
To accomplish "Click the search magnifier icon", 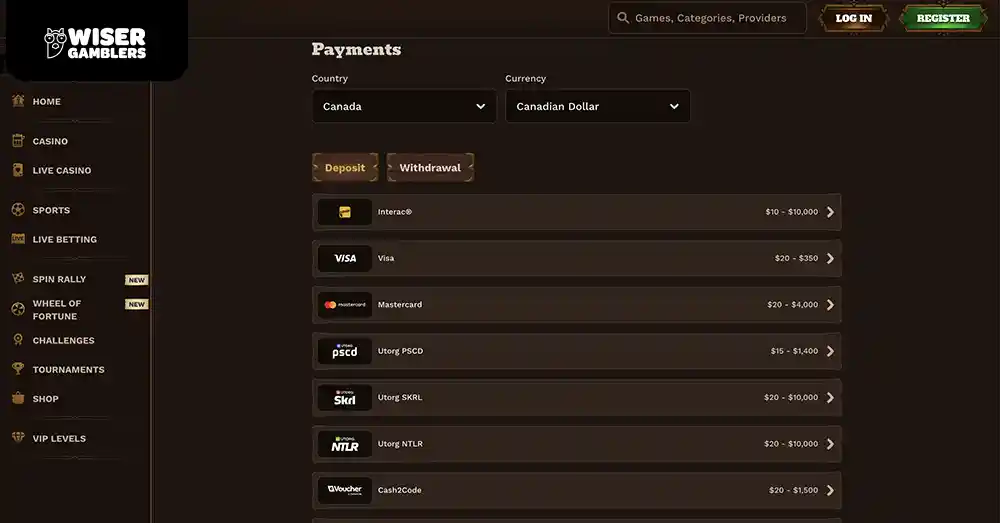I will point(623,18).
